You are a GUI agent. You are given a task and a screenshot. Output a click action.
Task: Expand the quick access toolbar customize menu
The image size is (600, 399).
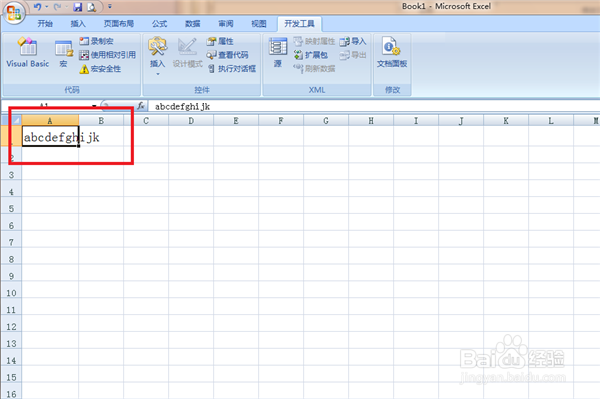(110, 7)
